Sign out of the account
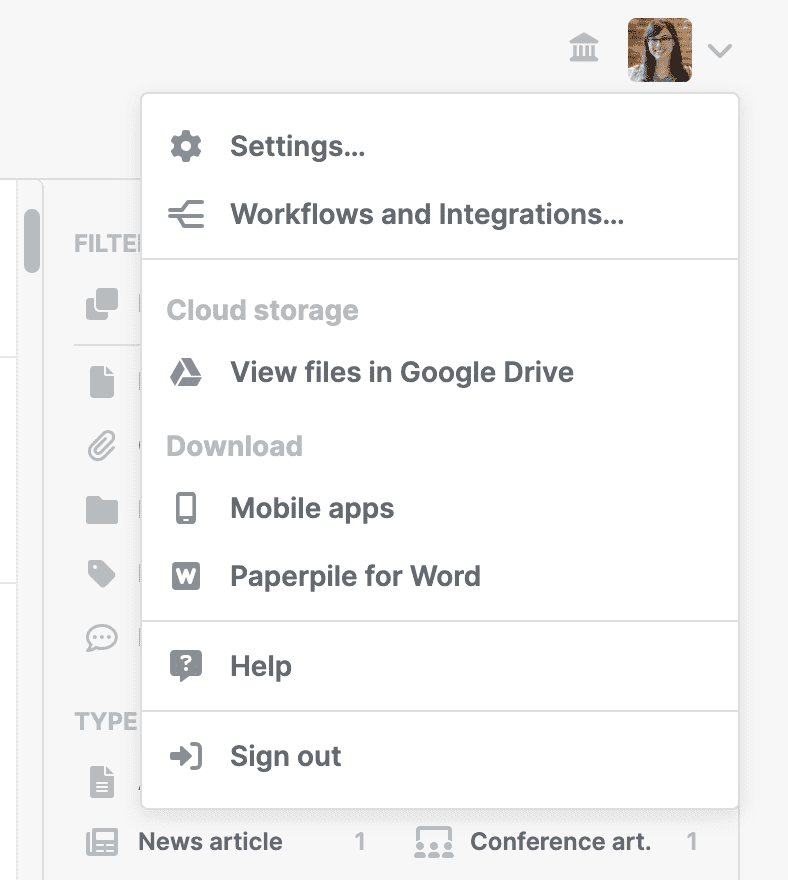Image resolution: width=788 pixels, height=880 pixels. point(286,756)
